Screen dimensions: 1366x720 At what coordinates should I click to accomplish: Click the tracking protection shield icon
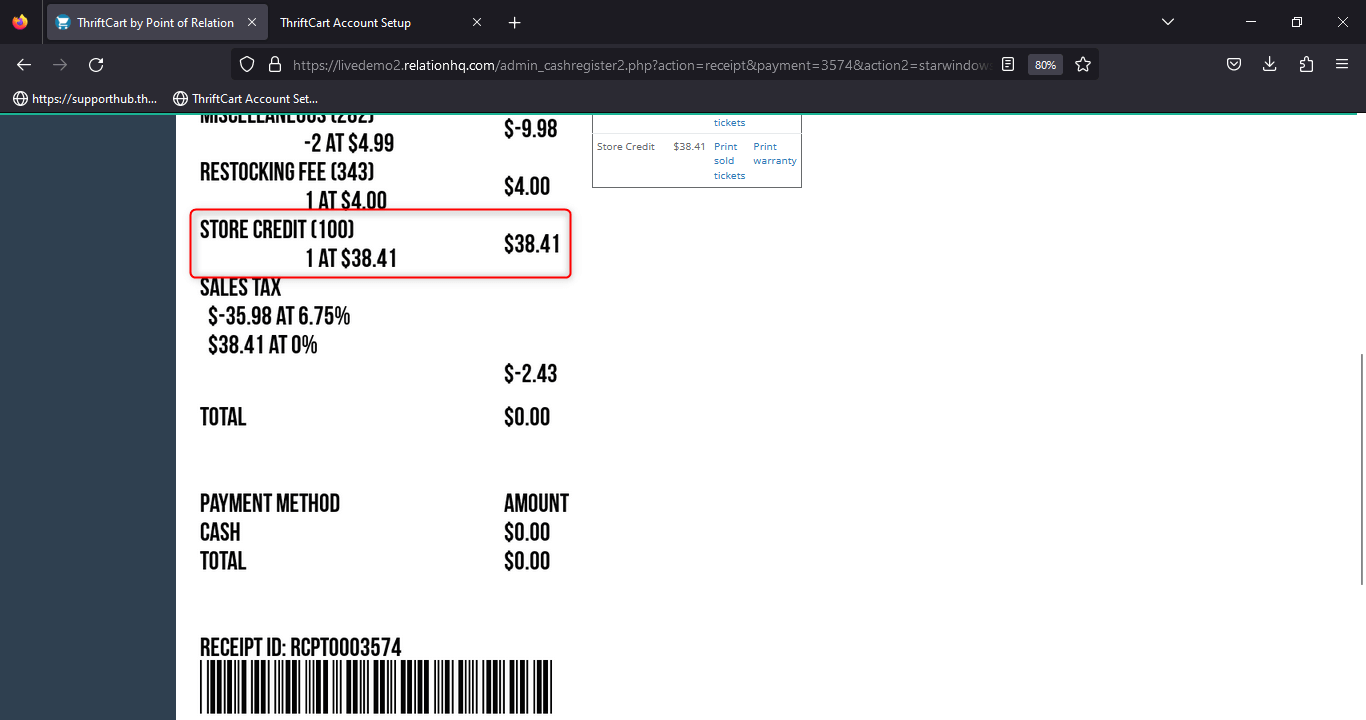click(246, 64)
